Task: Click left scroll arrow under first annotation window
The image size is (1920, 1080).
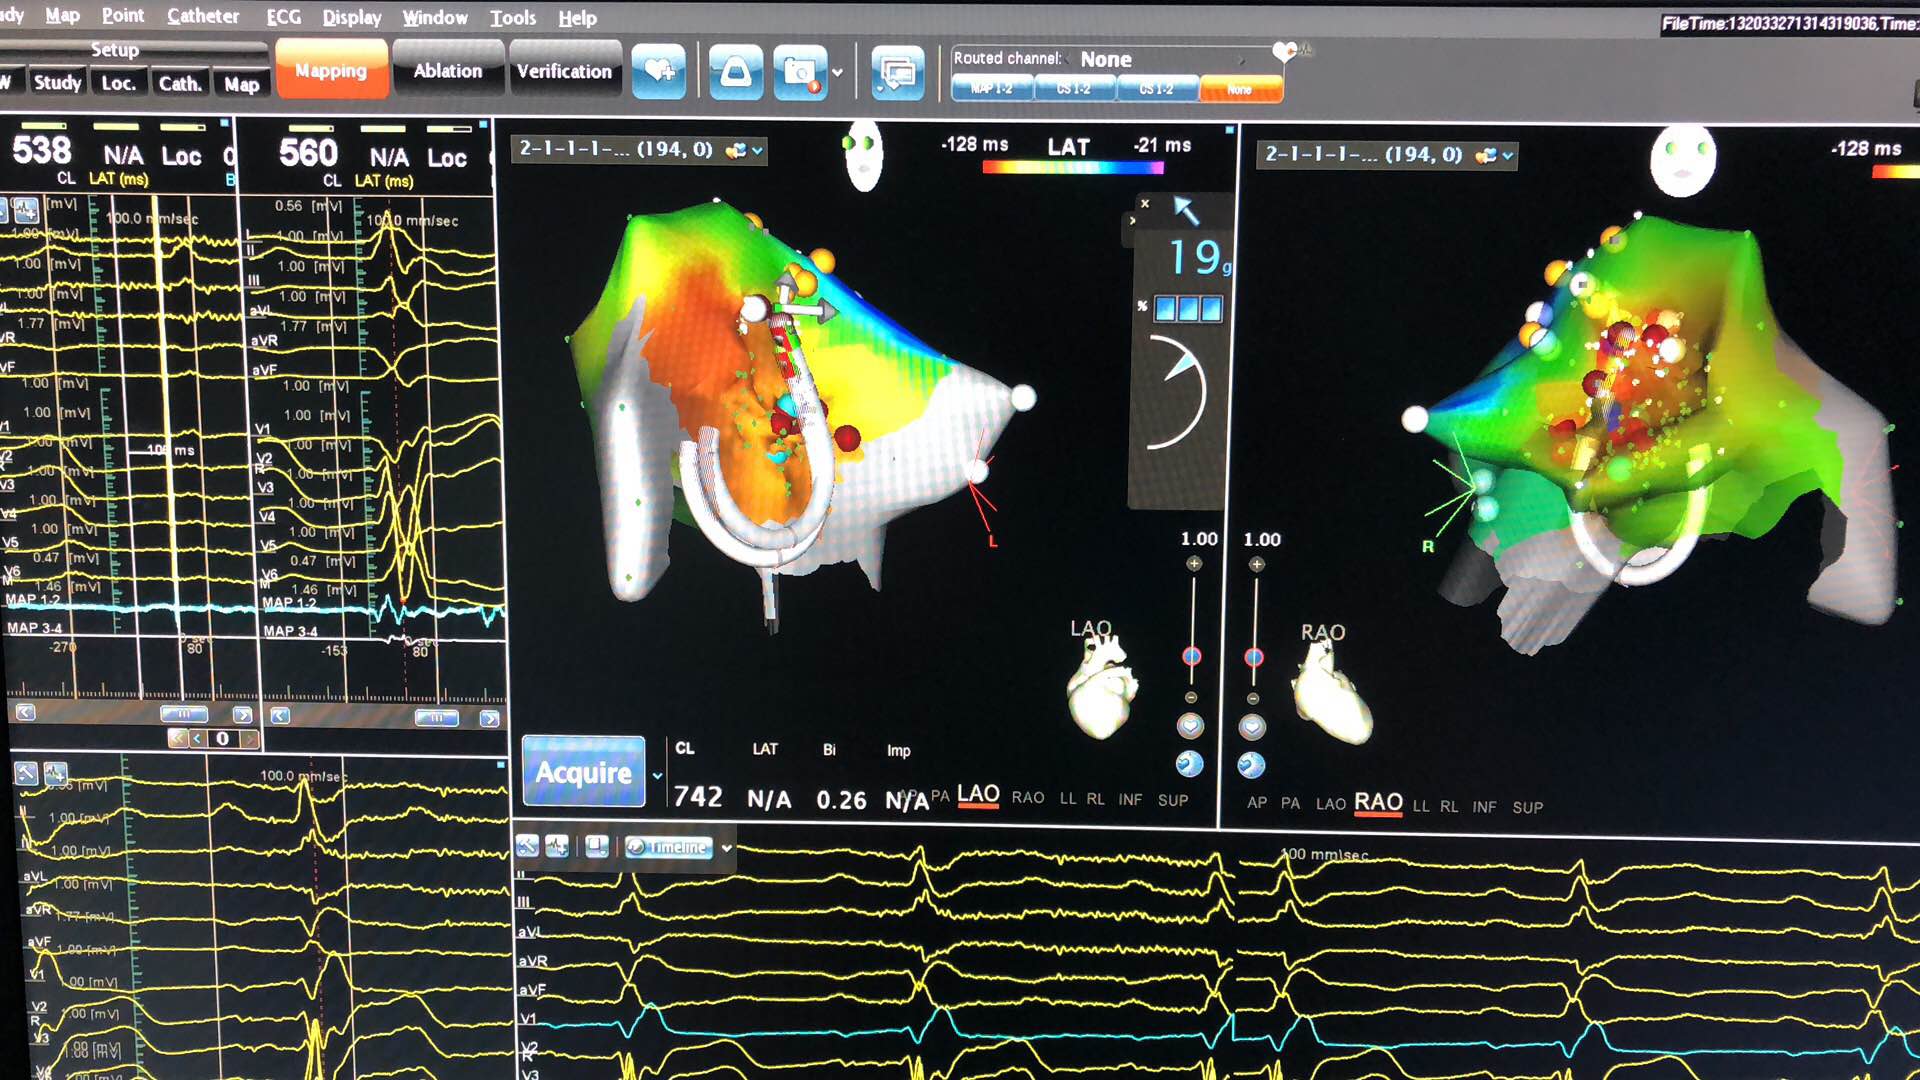Action: [x=25, y=713]
